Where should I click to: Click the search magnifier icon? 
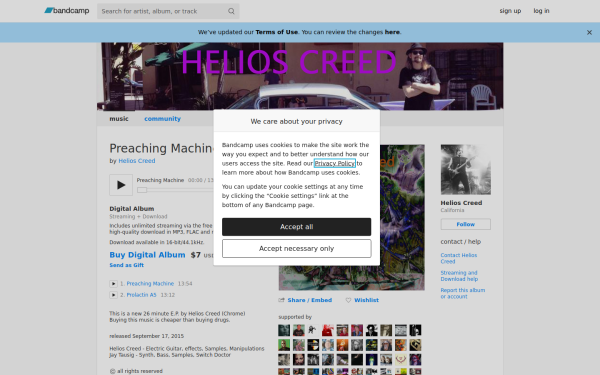231,11
